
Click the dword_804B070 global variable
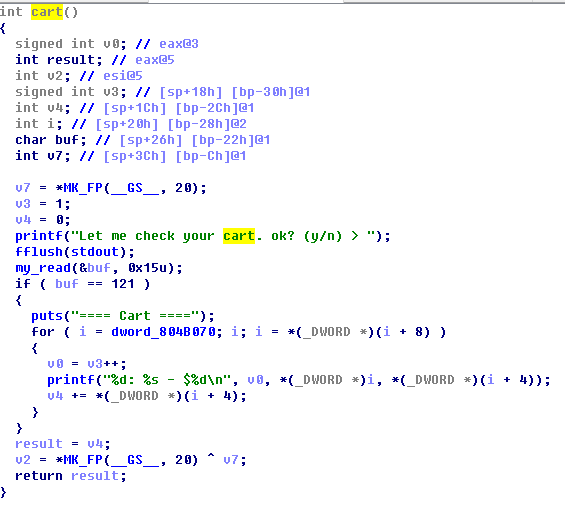(163, 331)
